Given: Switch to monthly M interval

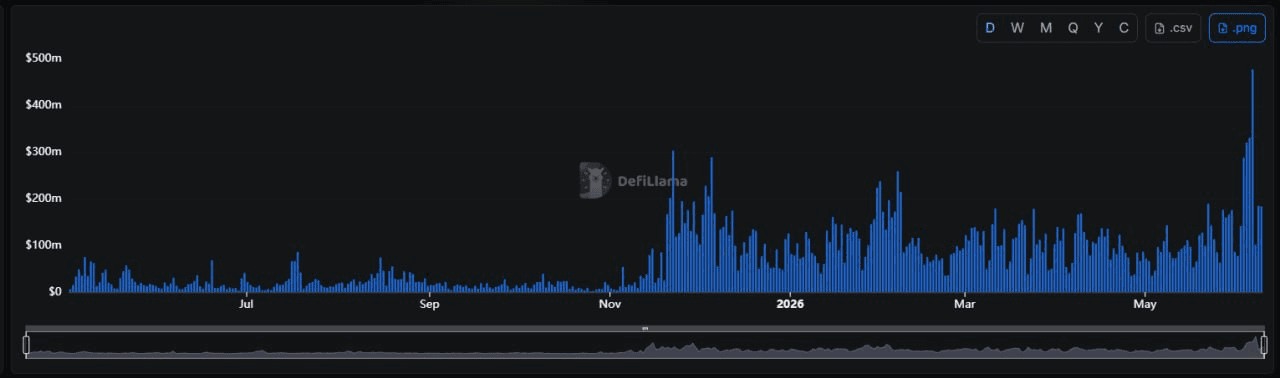Looking at the screenshot, I should (1046, 28).
